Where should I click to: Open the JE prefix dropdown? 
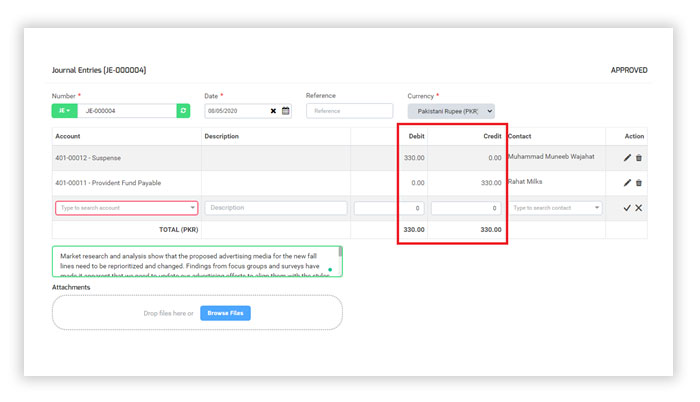click(x=64, y=111)
